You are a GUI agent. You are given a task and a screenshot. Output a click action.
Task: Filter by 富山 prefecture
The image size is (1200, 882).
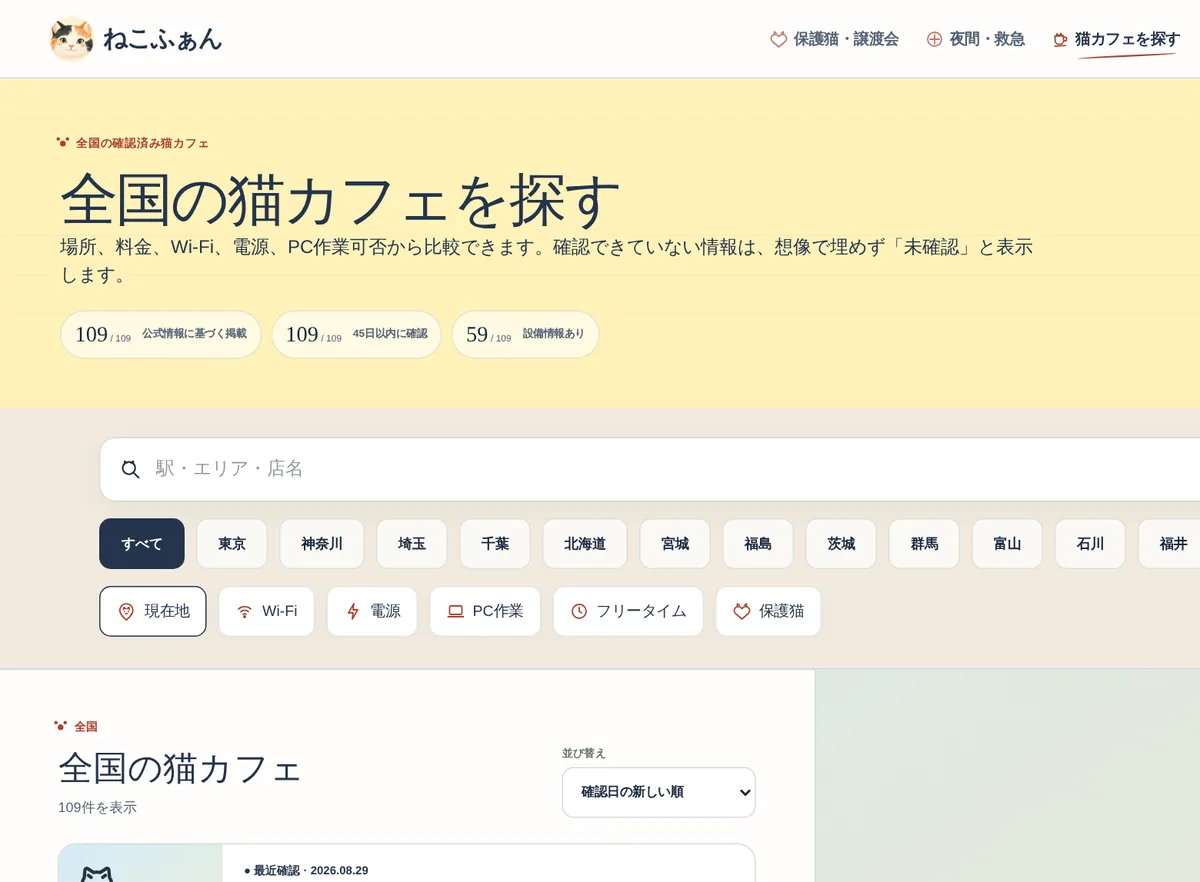[x=1007, y=544]
